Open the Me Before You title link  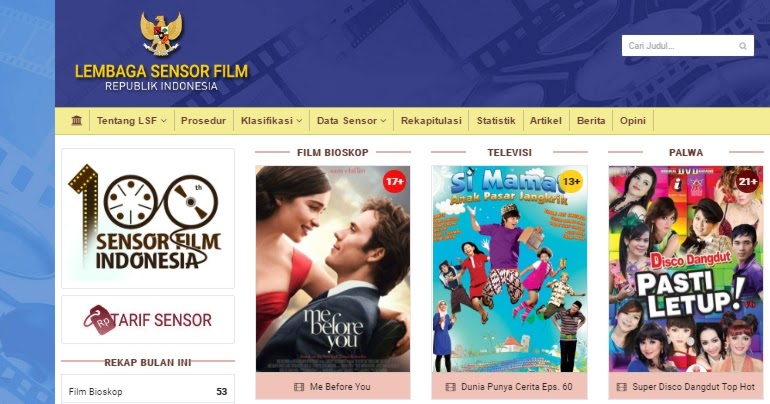(x=340, y=387)
